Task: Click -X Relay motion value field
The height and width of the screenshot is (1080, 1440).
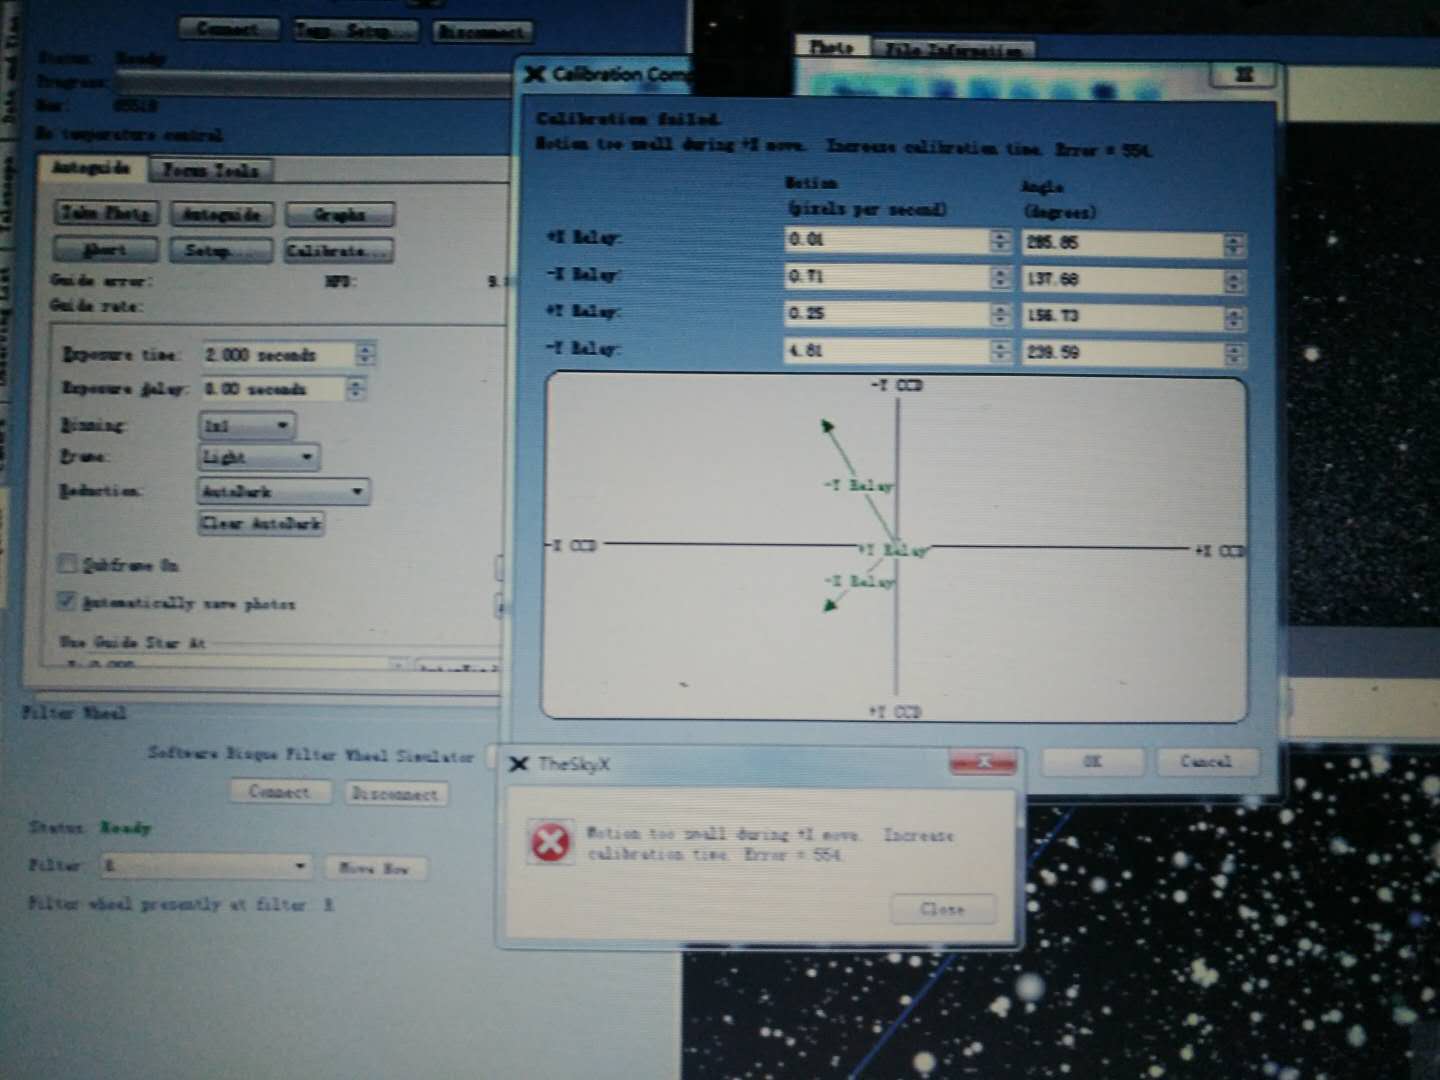Action: point(887,277)
